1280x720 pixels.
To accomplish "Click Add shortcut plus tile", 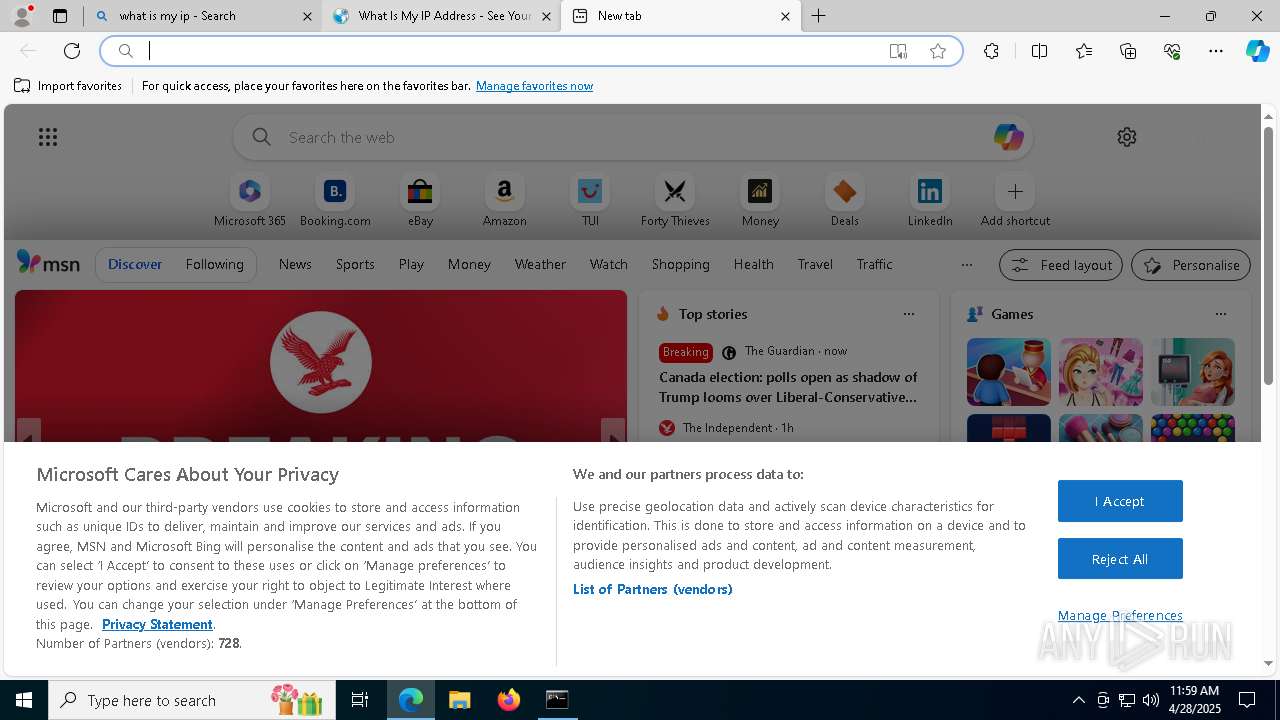I will point(1015,201).
